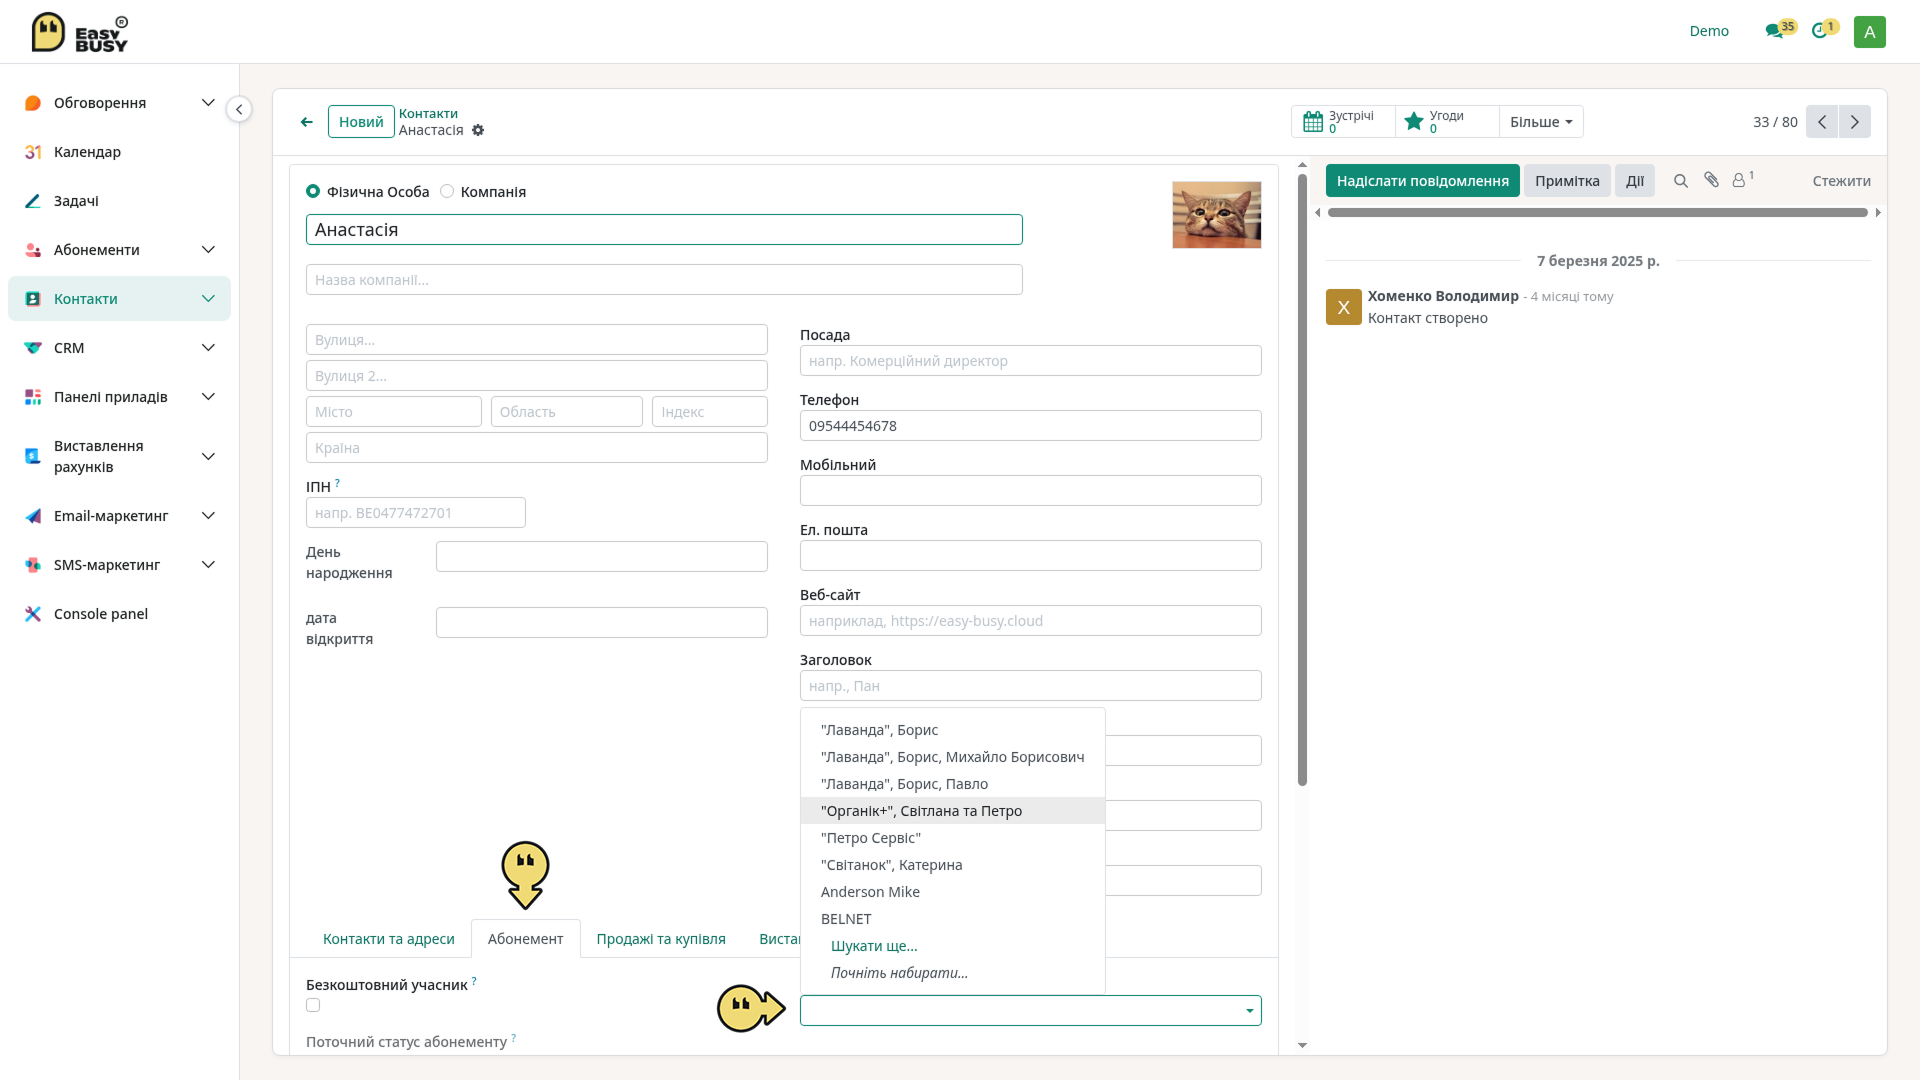Choose "Органік+", Світлана та Петро from list
This screenshot has width=1920, height=1080.
pyautogui.click(x=953, y=811)
